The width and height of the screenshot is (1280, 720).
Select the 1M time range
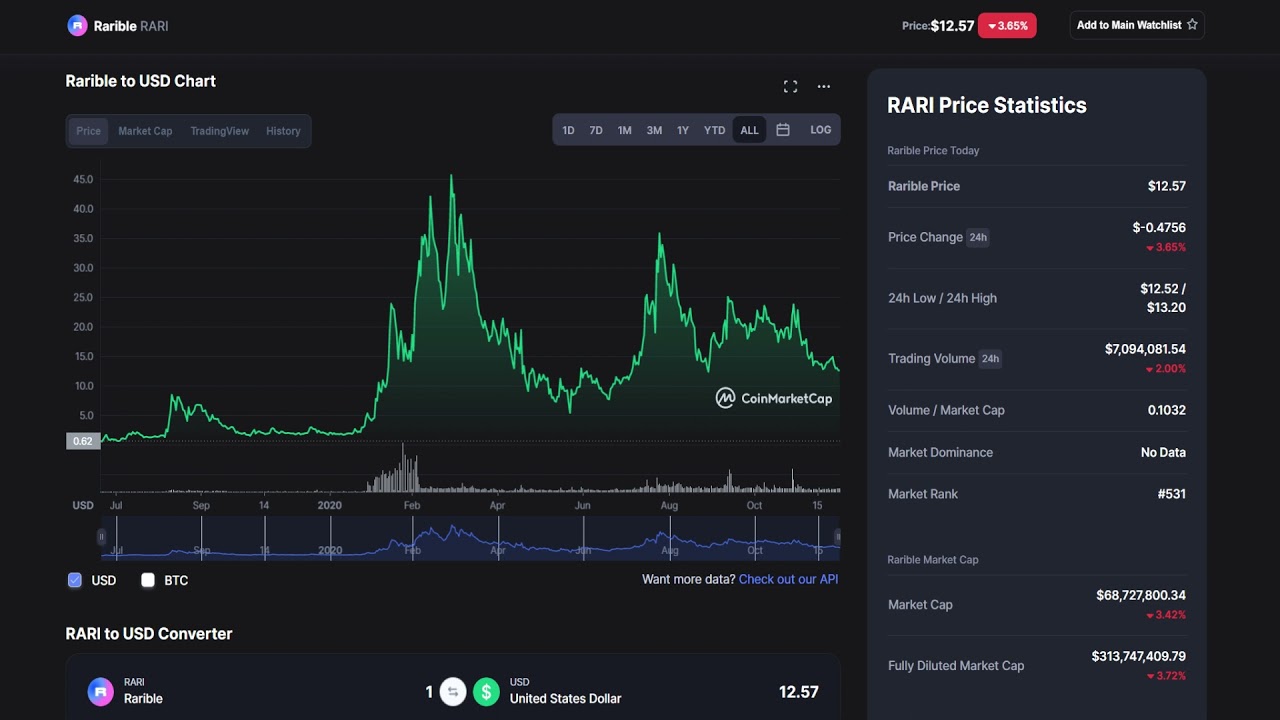(x=625, y=130)
